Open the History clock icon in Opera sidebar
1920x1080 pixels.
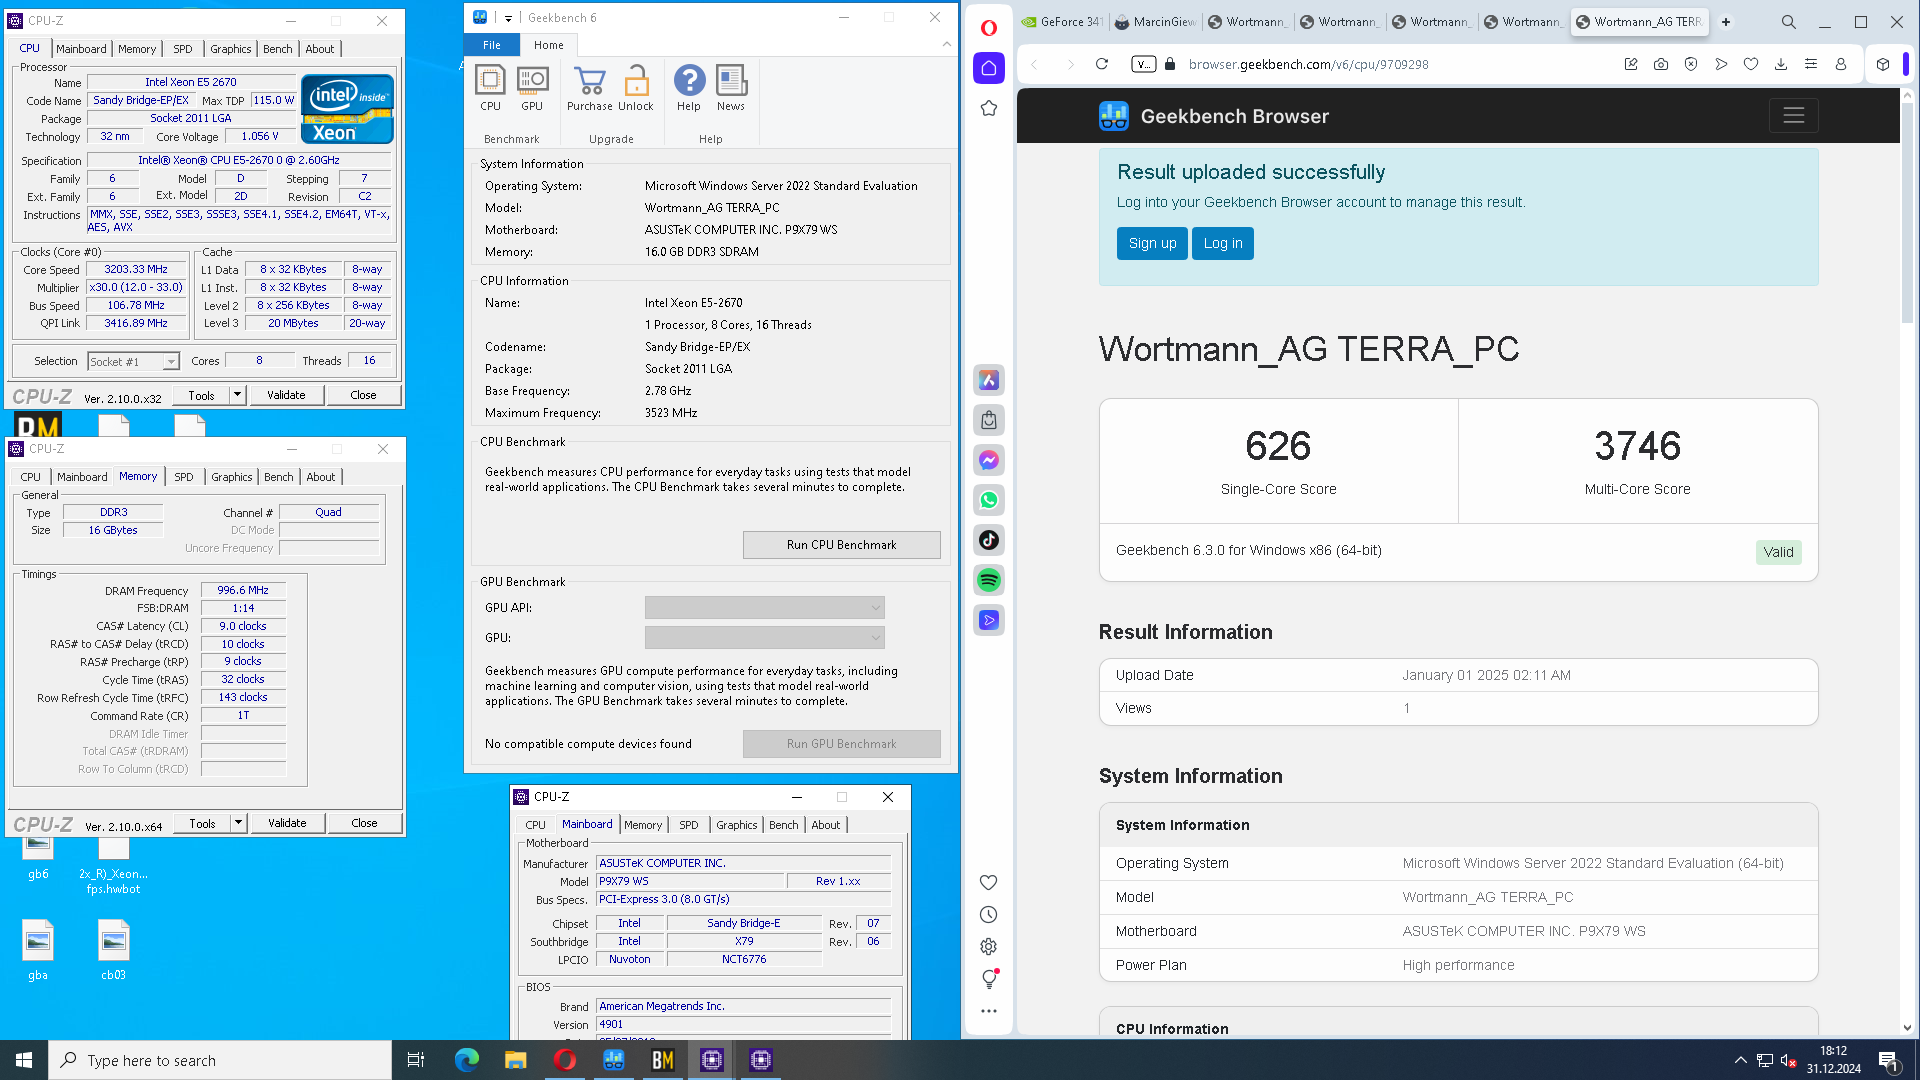989,915
